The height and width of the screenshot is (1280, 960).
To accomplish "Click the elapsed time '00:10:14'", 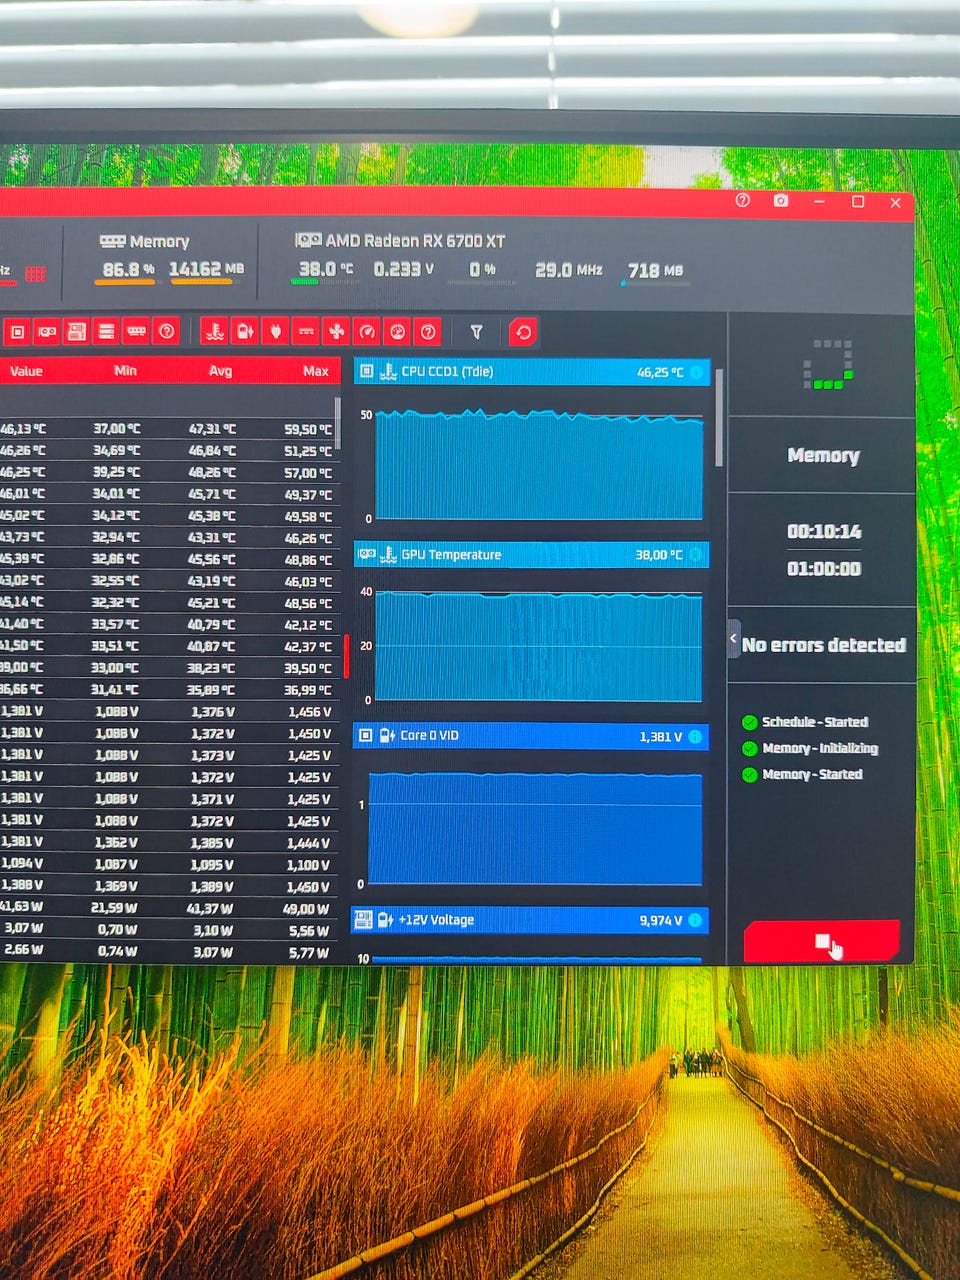I will click(824, 531).
